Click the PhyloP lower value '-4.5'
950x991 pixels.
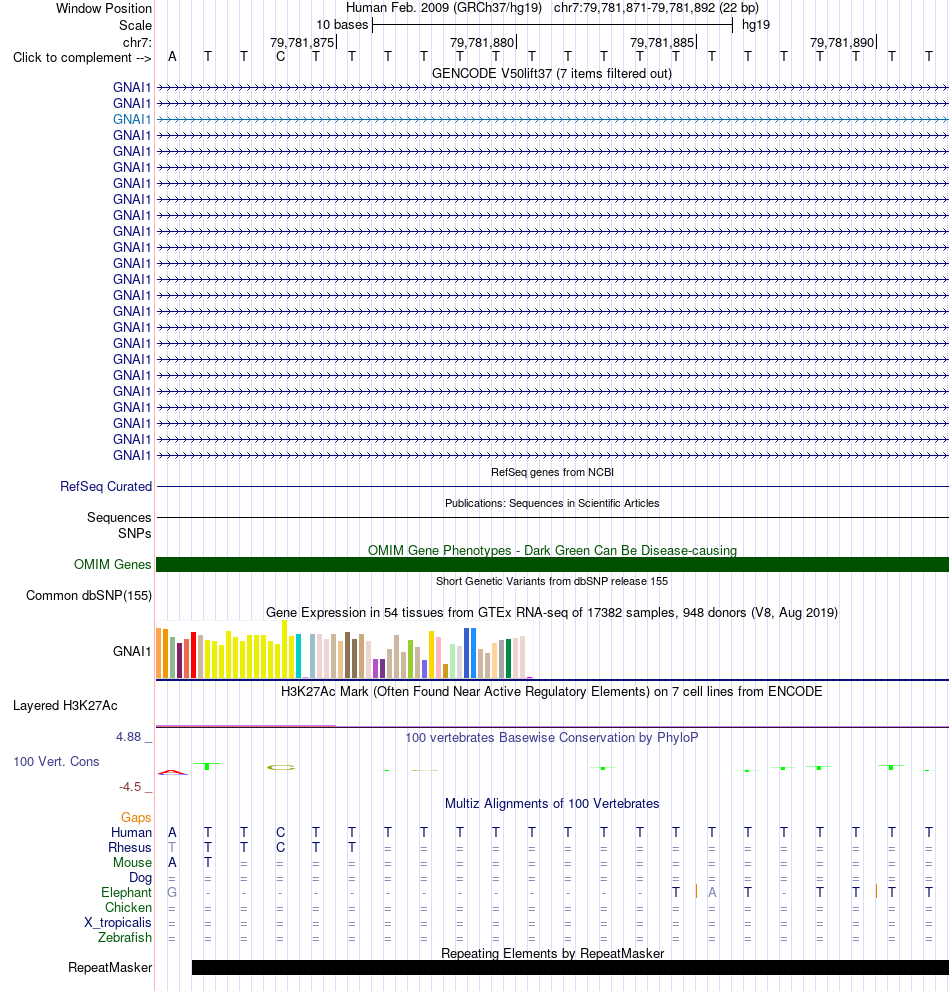tap(130, 787)
